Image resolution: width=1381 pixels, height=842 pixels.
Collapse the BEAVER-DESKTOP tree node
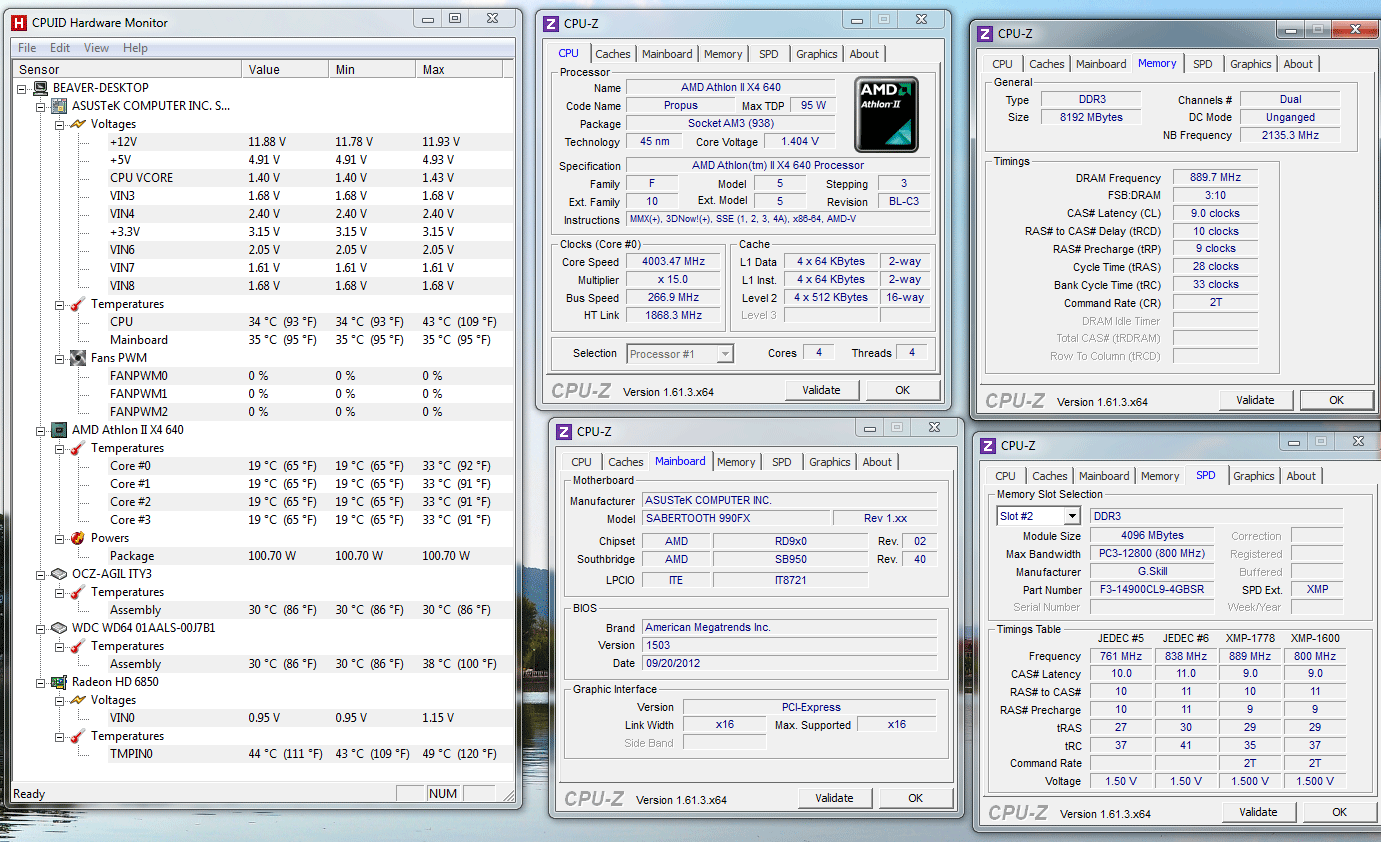pyautogui.click(x=24, y=88)
